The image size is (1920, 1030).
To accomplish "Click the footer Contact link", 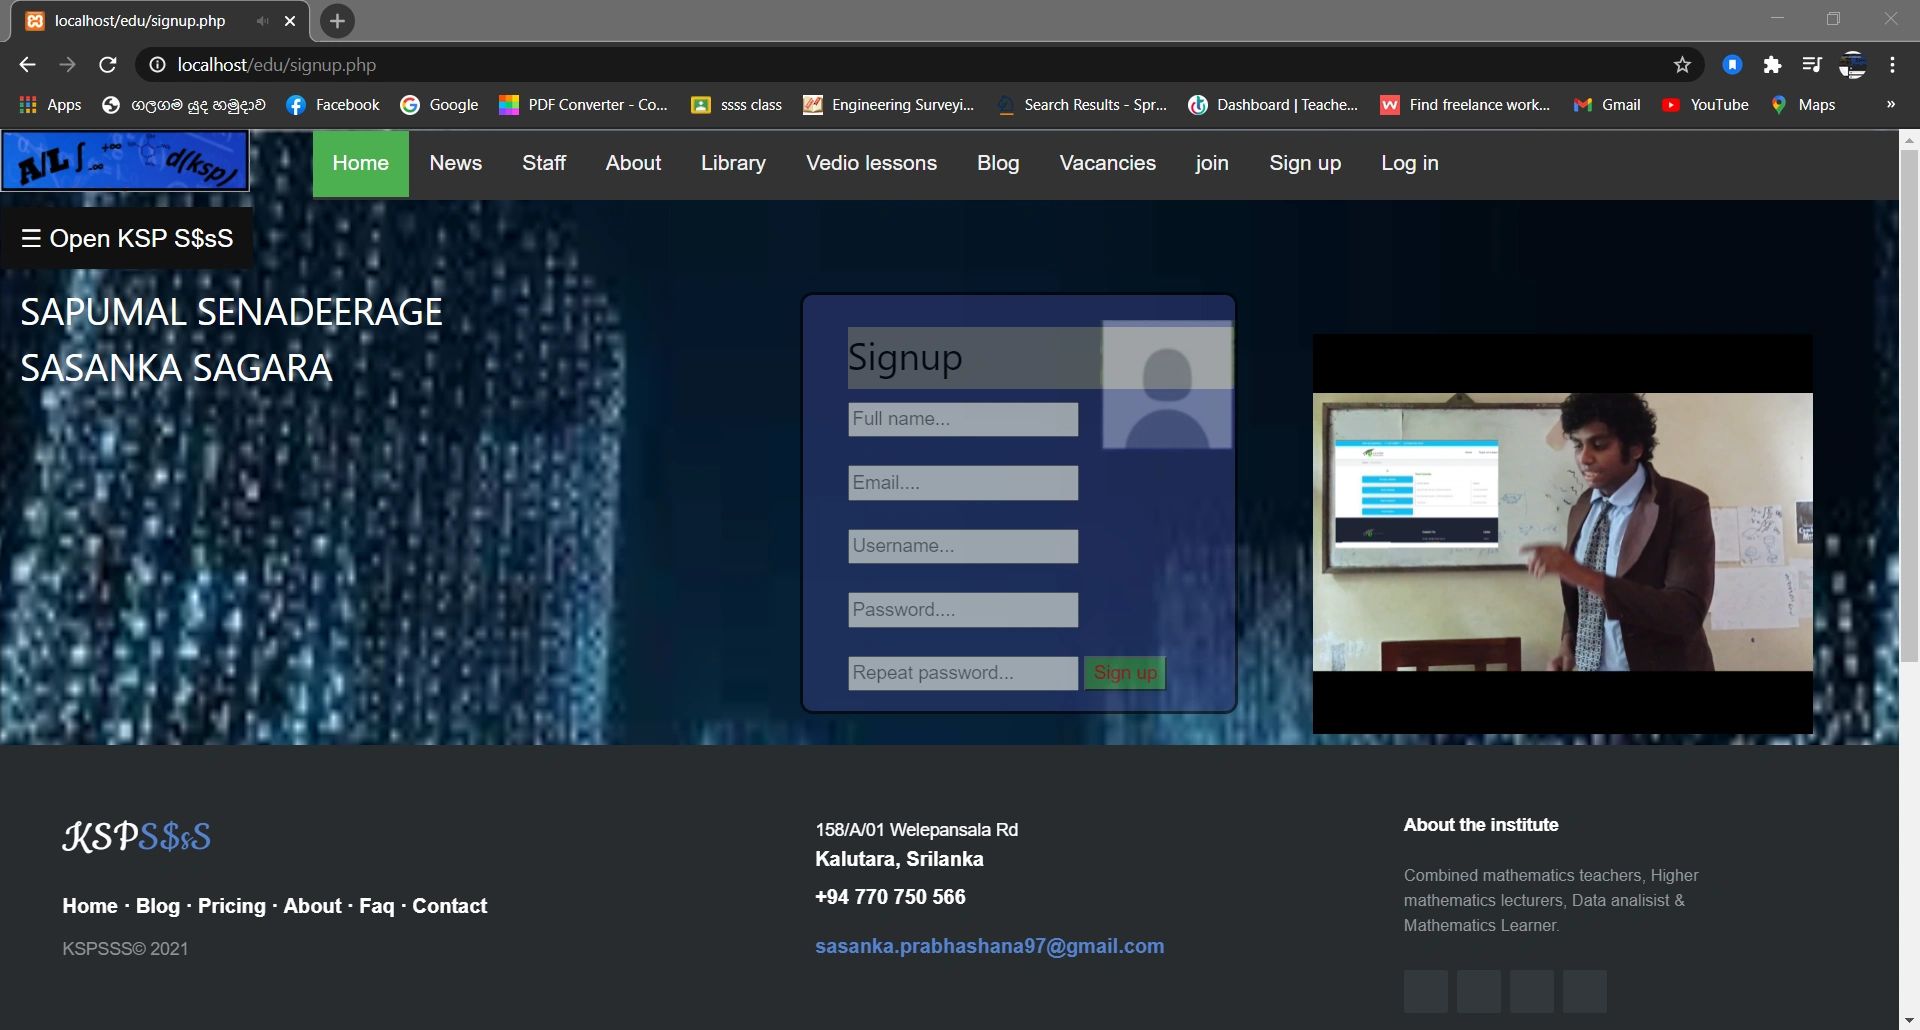I will [x=450, y=906].
